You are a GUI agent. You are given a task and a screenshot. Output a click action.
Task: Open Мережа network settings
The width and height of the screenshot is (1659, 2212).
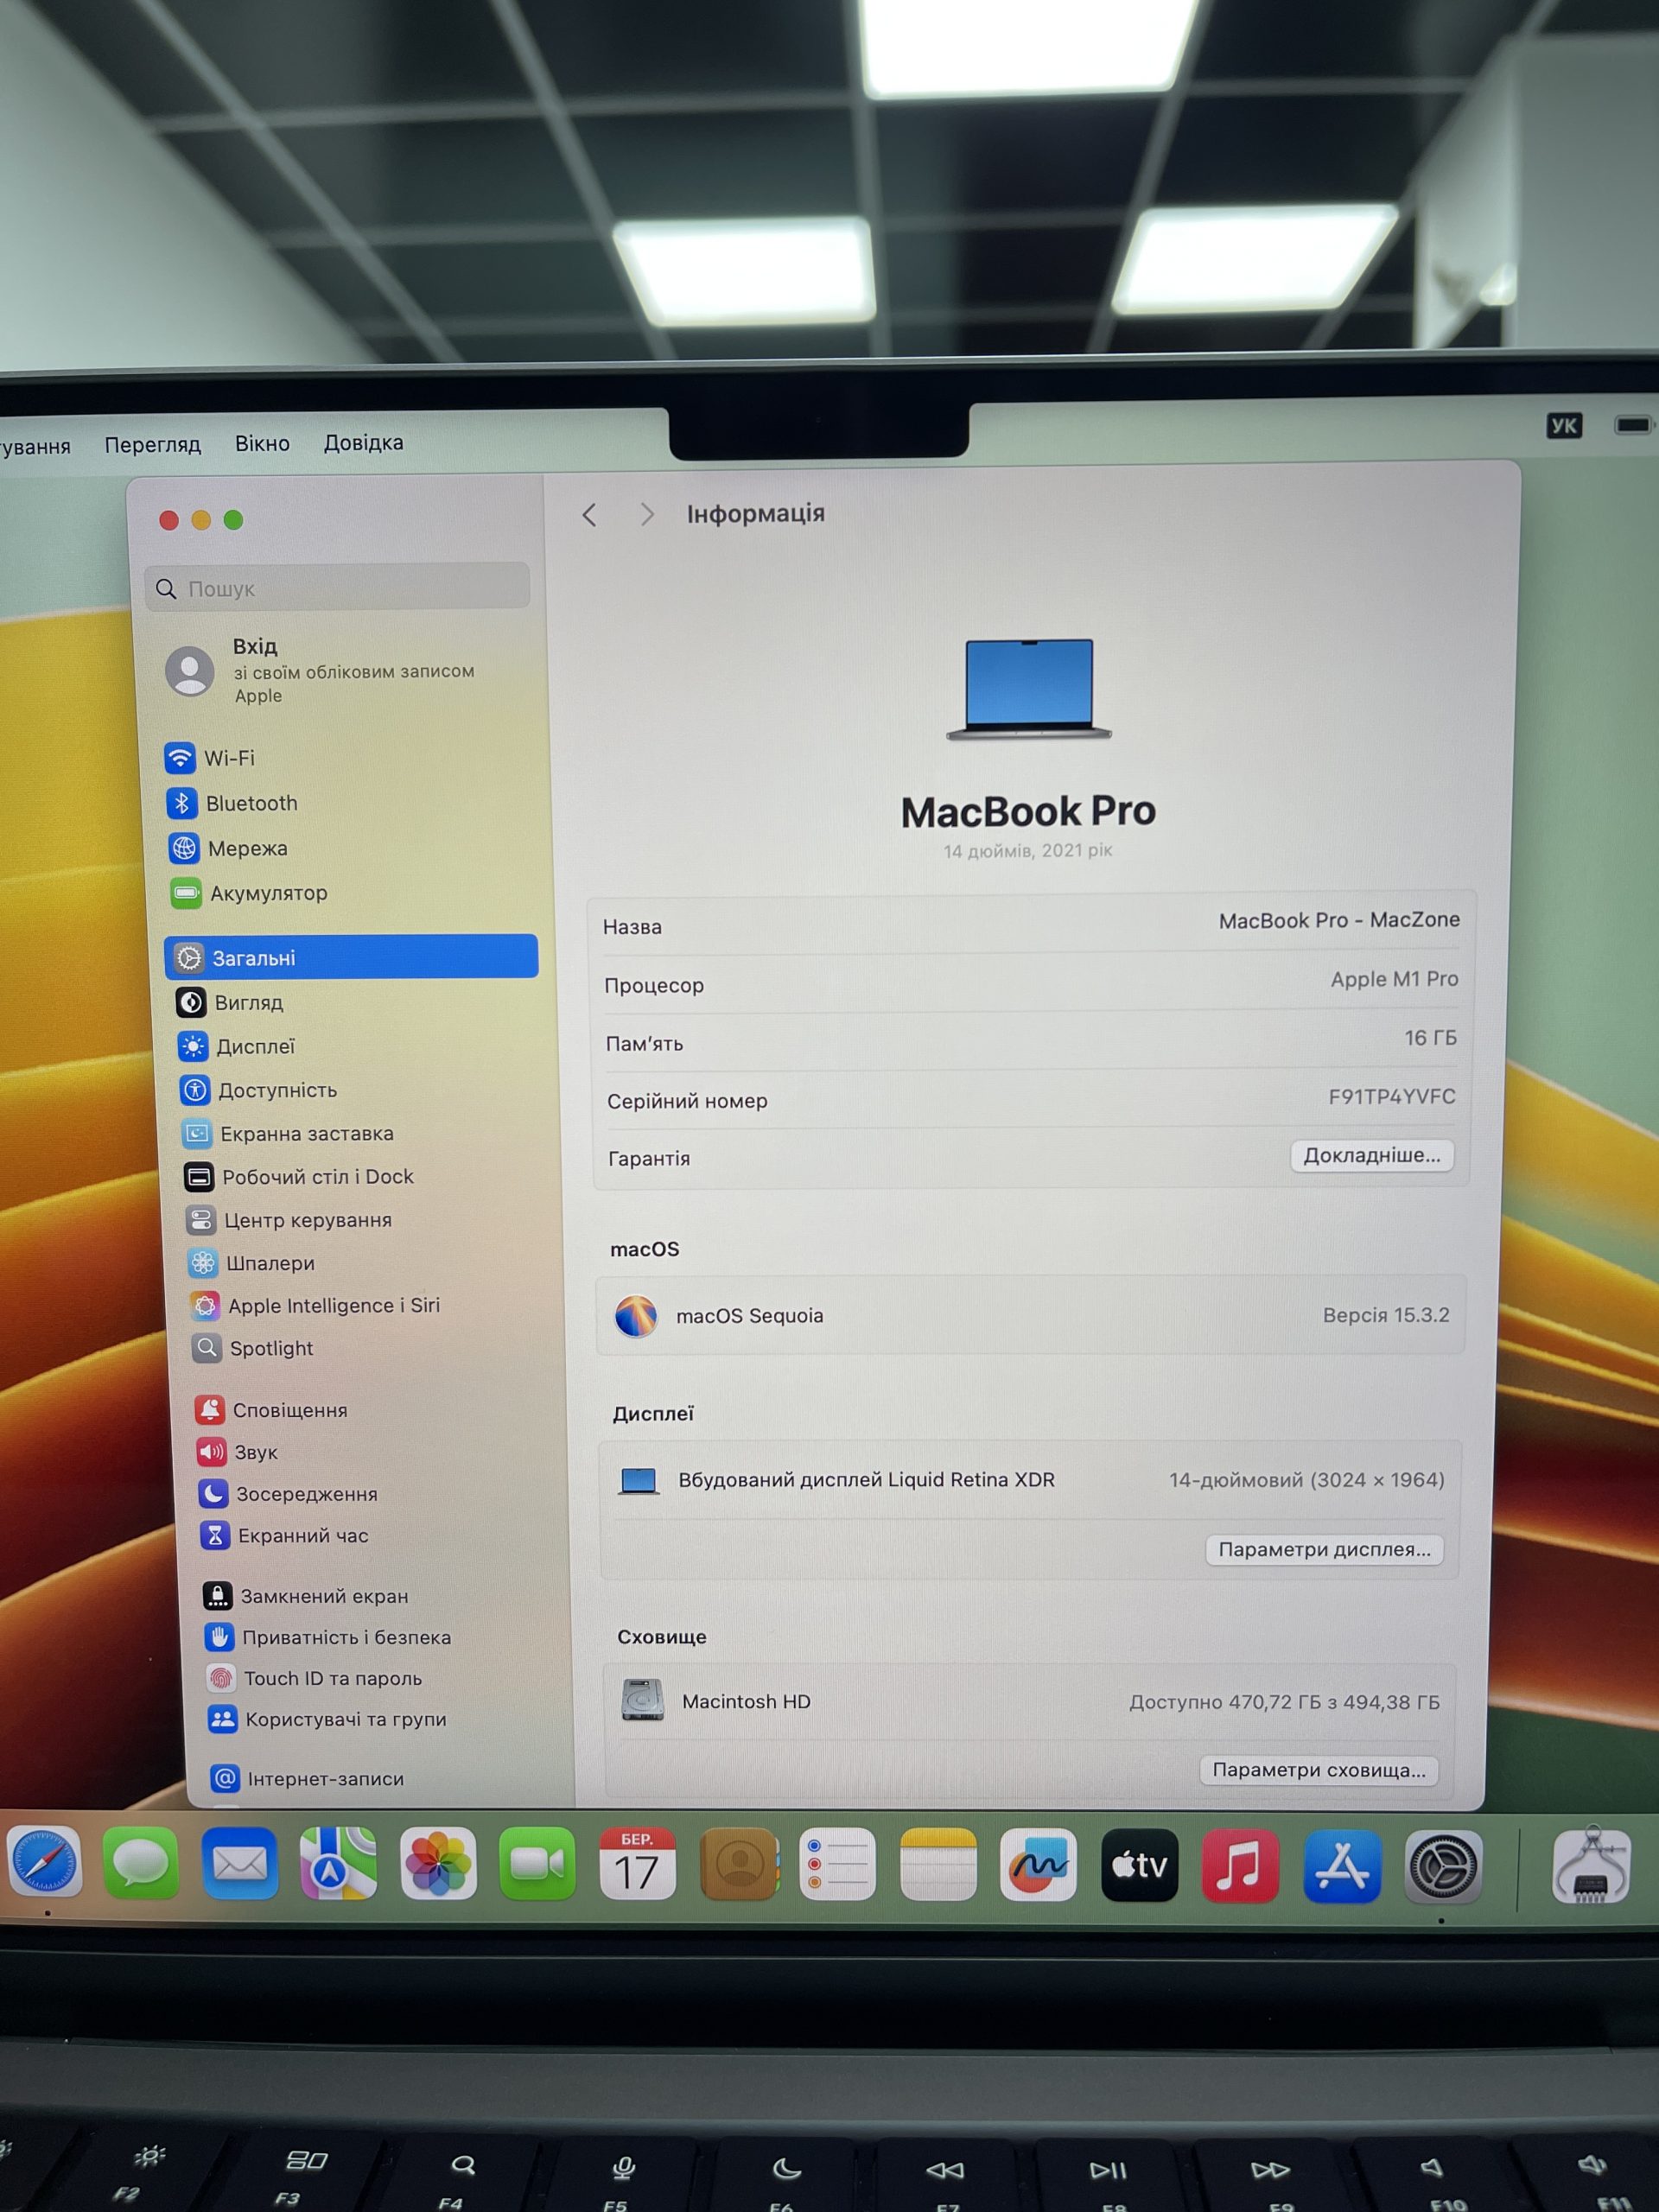coord(228,848)
